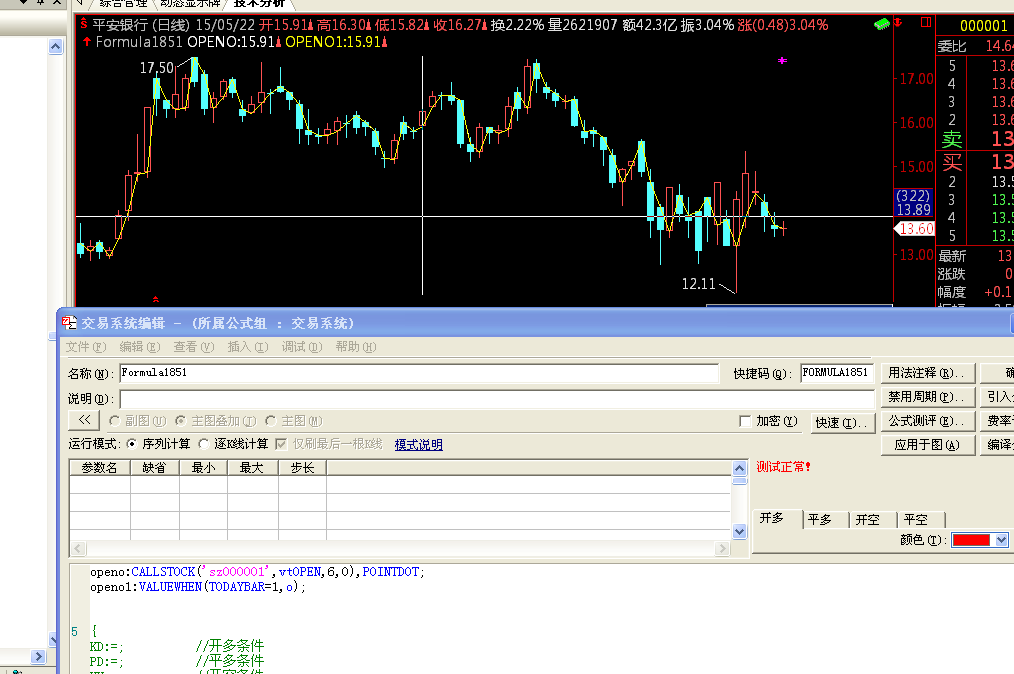Open the 插入(I) menu

click(248, 347)
